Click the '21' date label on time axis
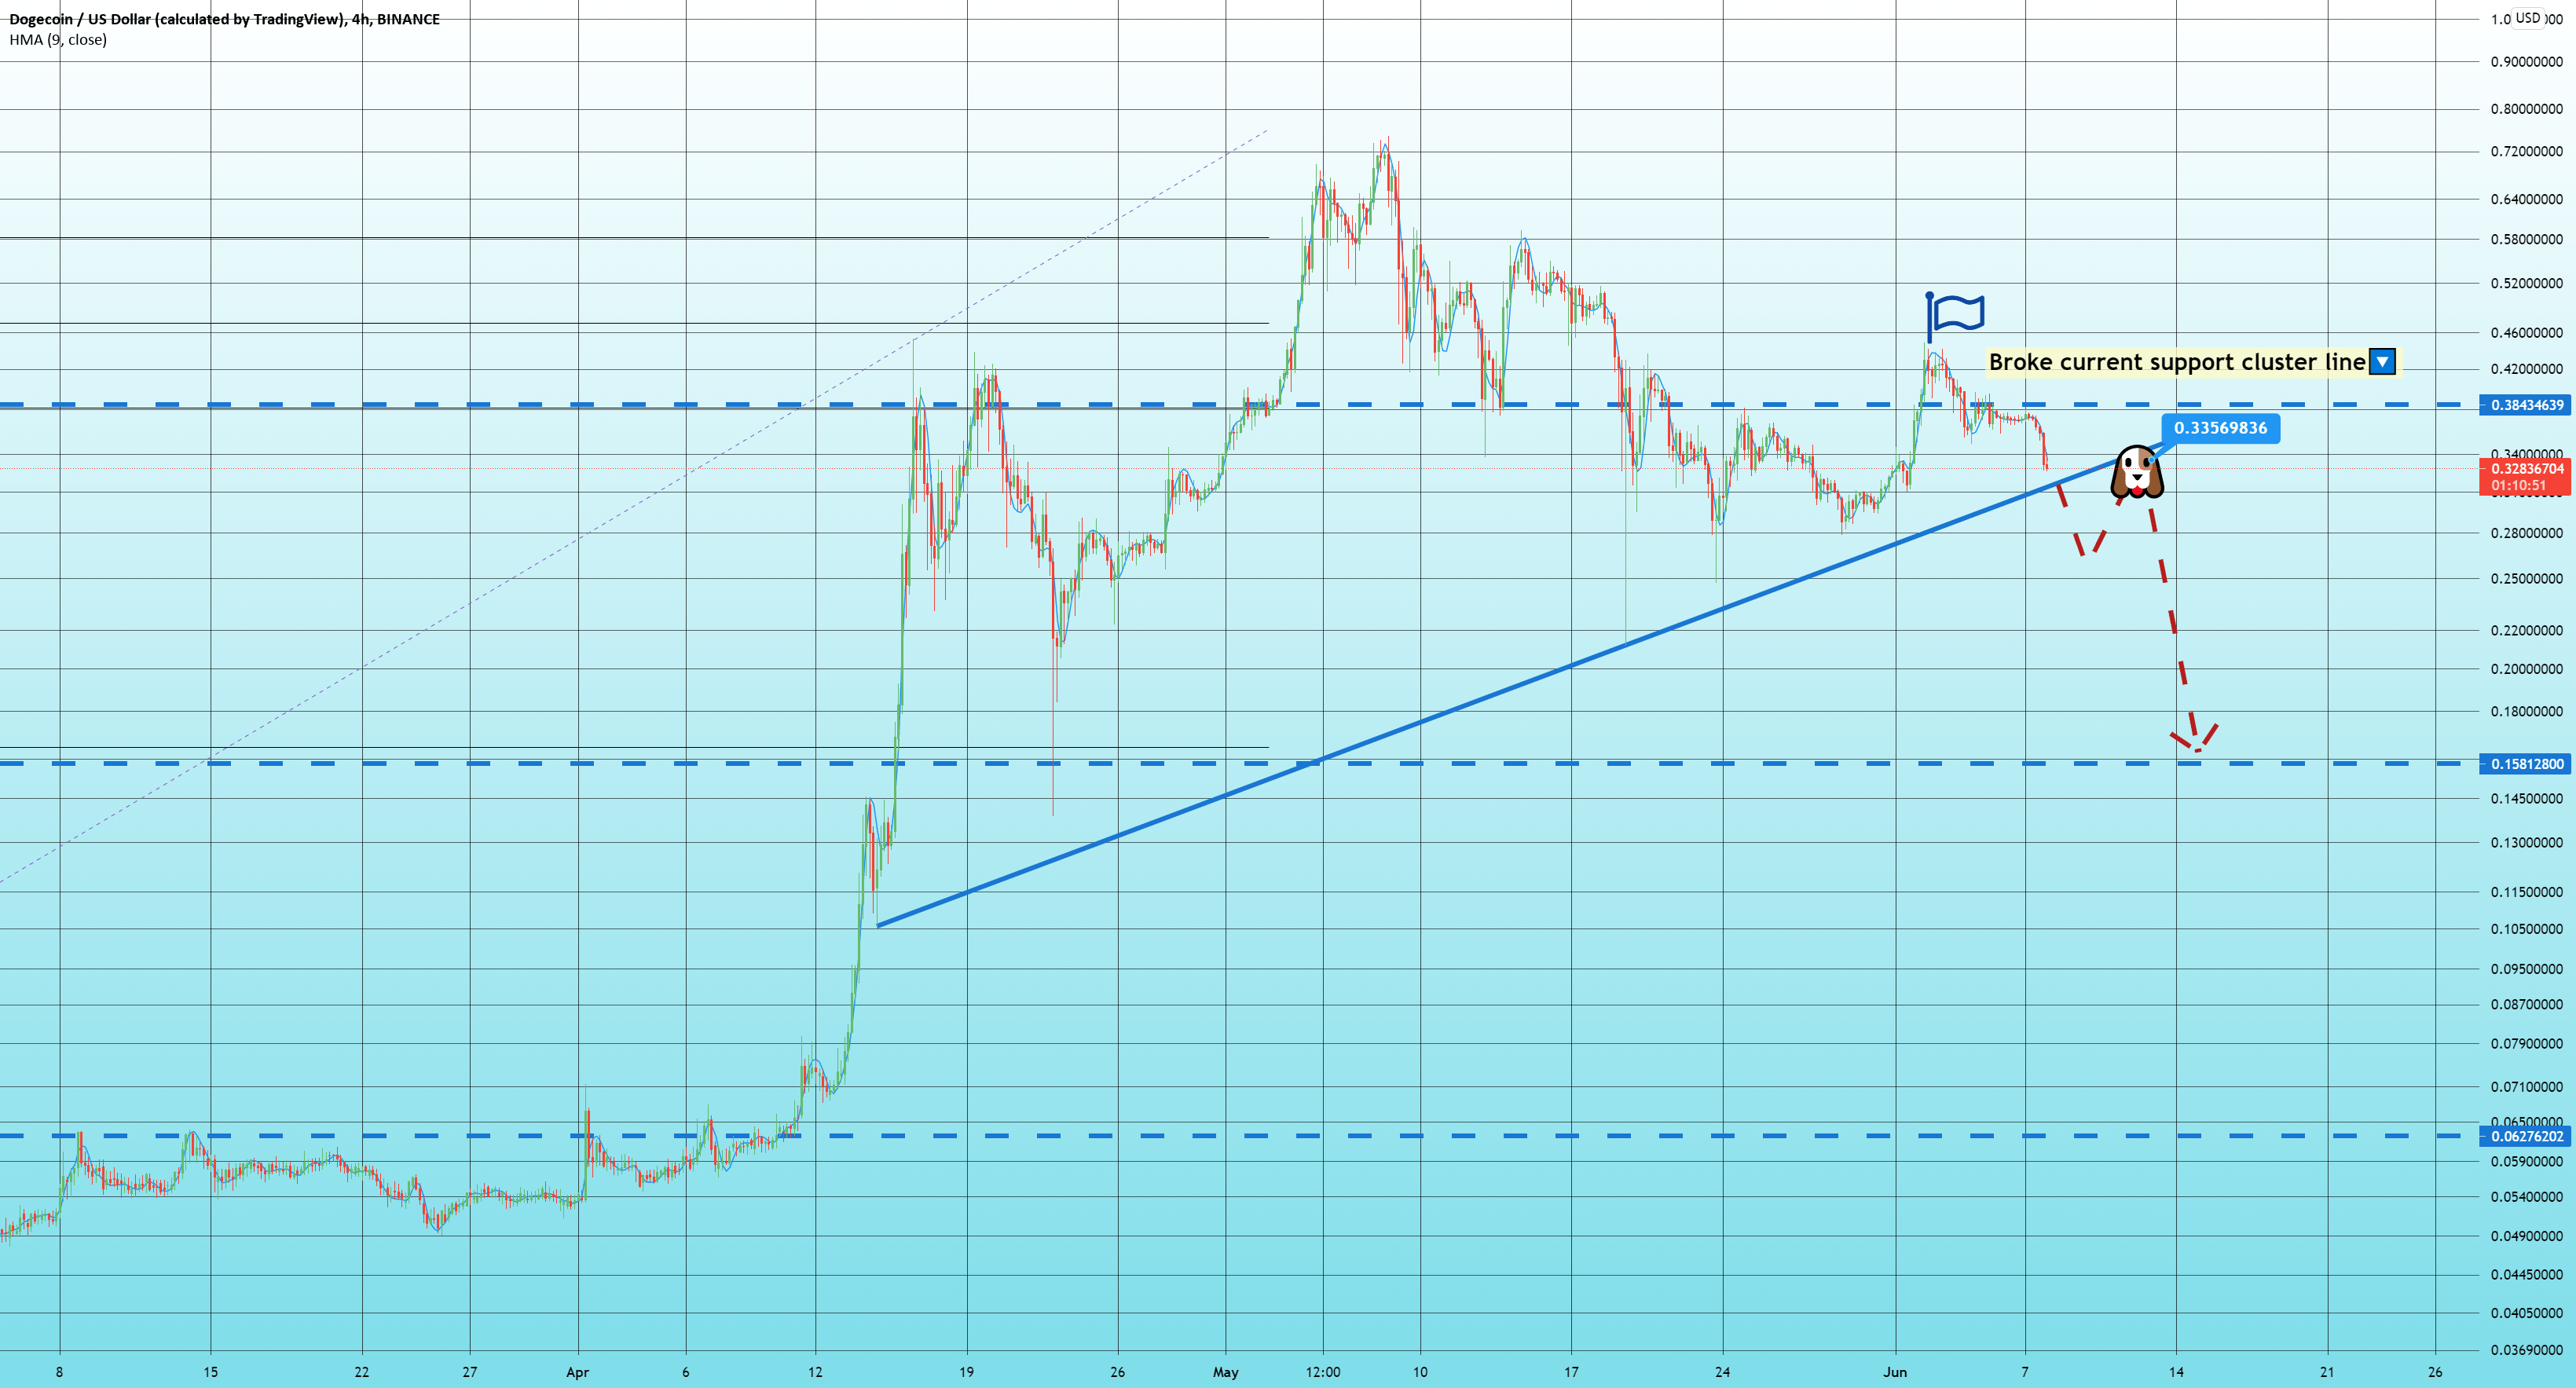 [2327, 1372]
